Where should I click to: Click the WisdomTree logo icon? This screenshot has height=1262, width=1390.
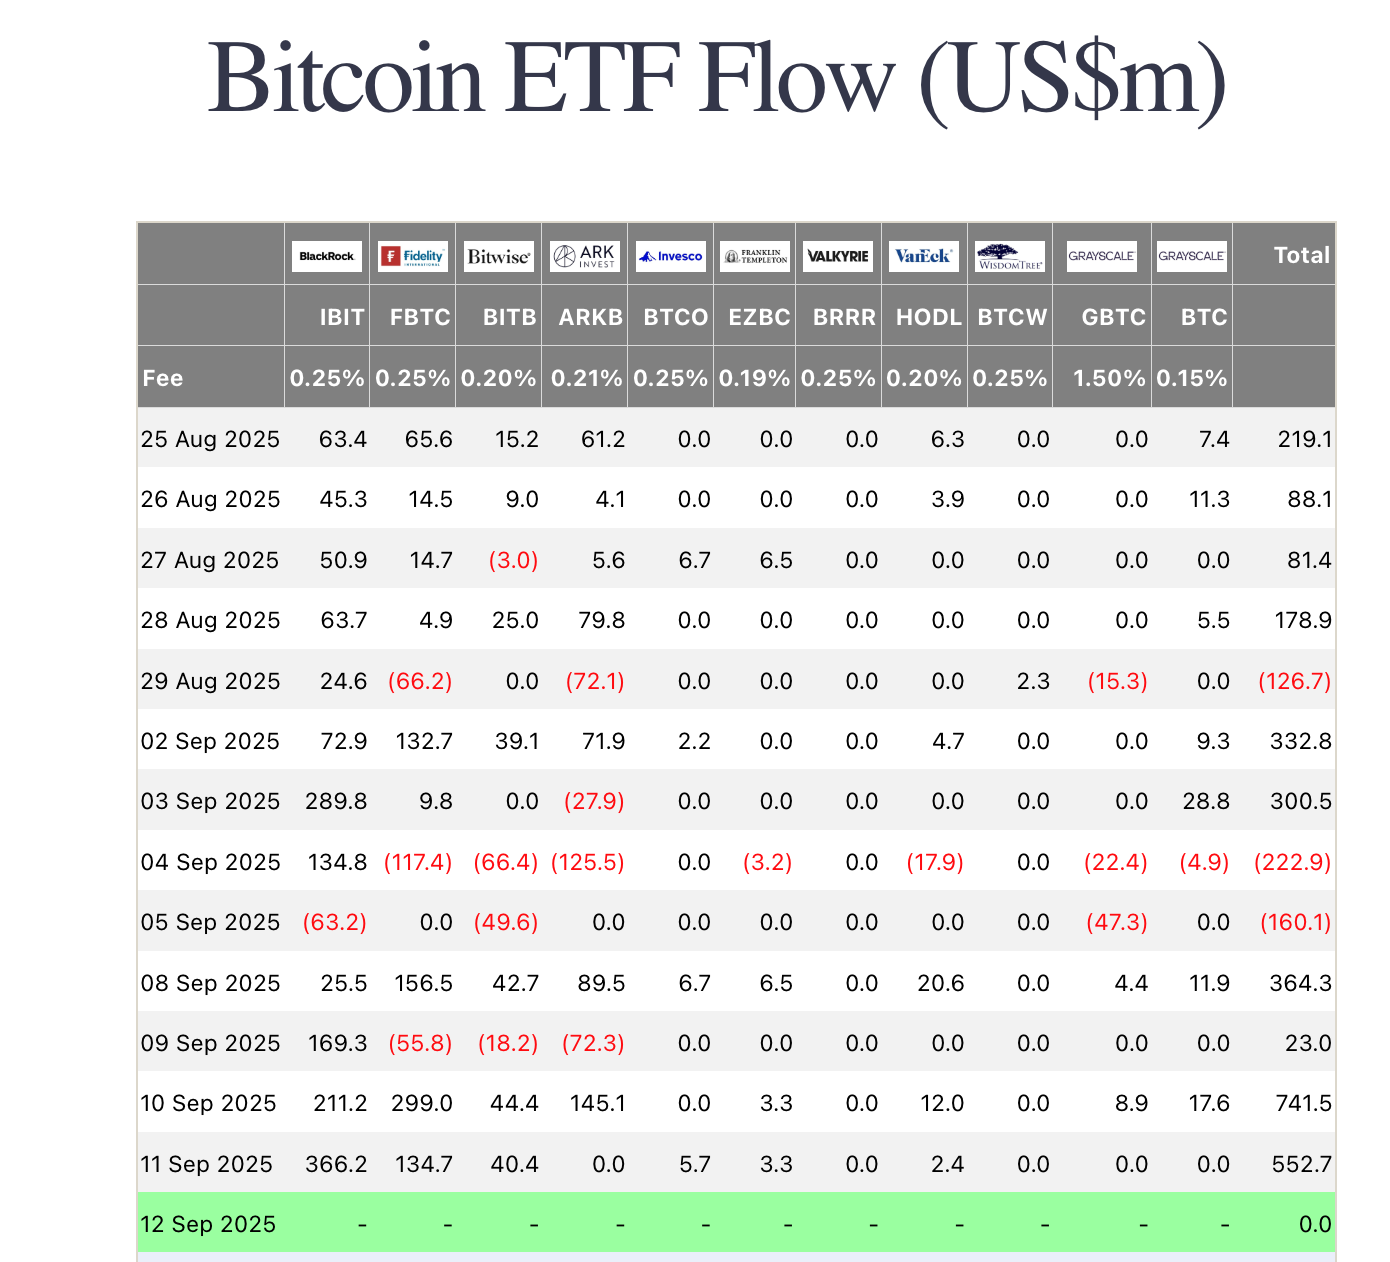click(x=1010, y=256)
